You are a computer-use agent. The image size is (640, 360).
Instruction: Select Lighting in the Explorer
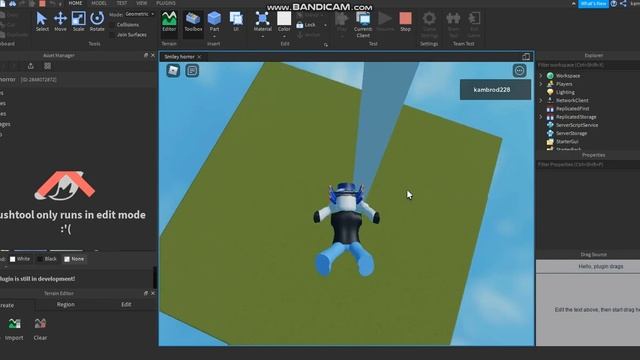[x=565, y=92]
